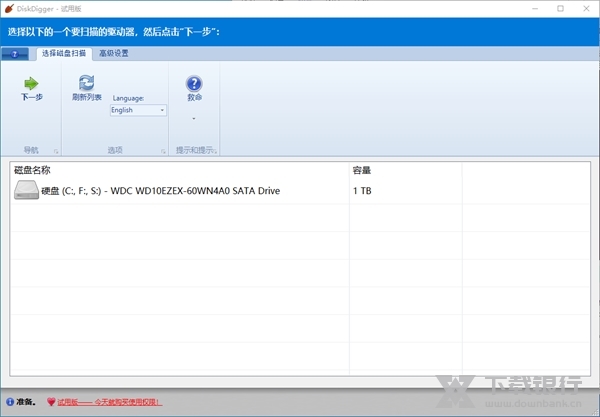Click the 容量 column header

(x=362, y=170)
